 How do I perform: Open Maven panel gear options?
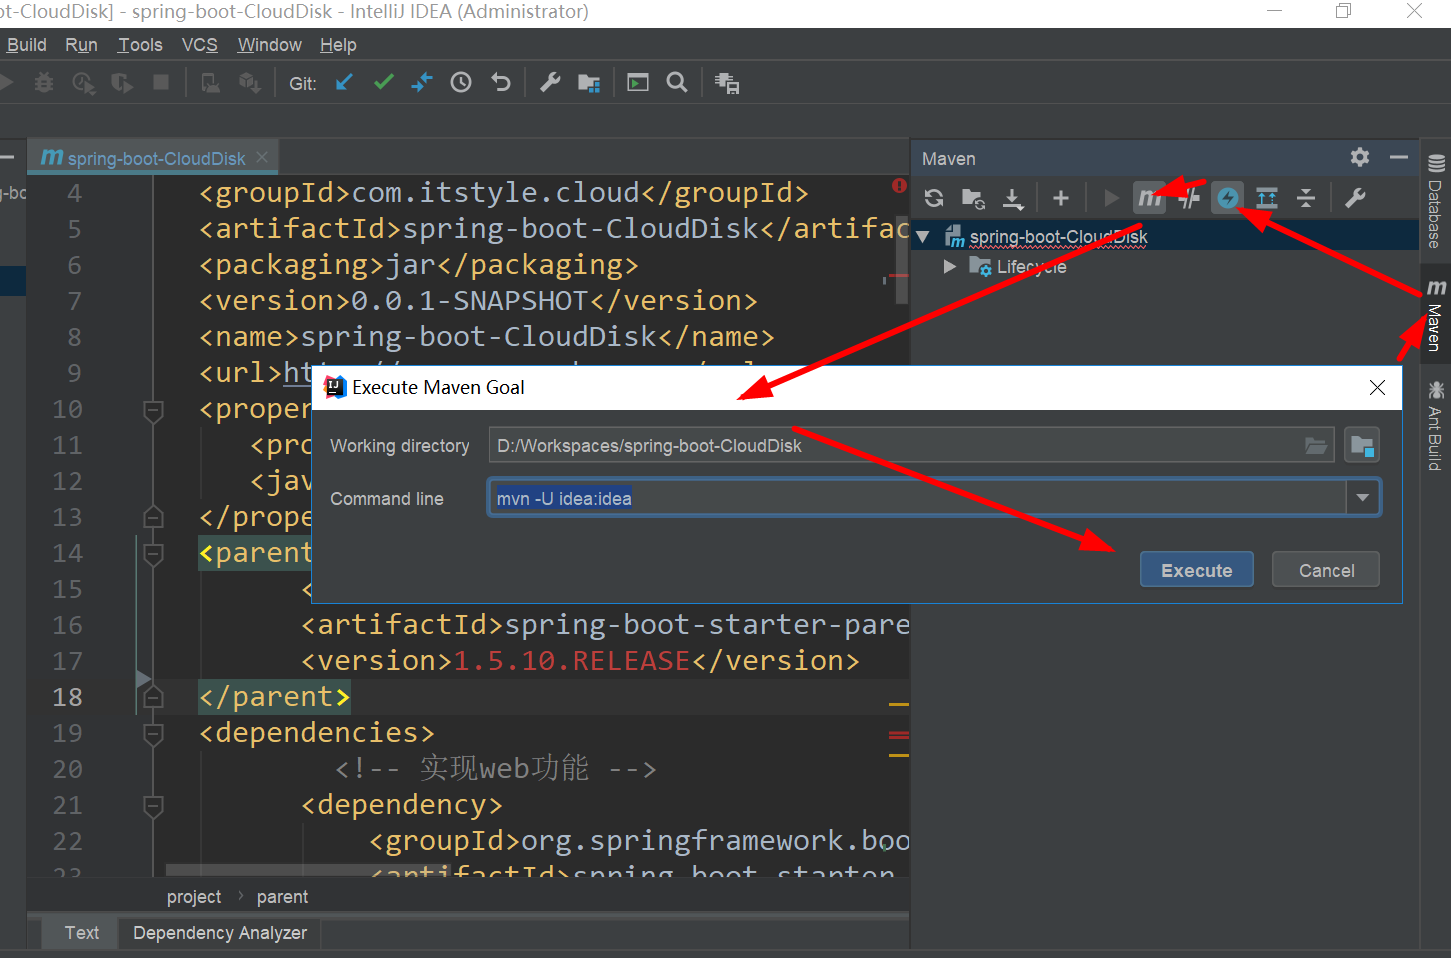pos(1360,157)
